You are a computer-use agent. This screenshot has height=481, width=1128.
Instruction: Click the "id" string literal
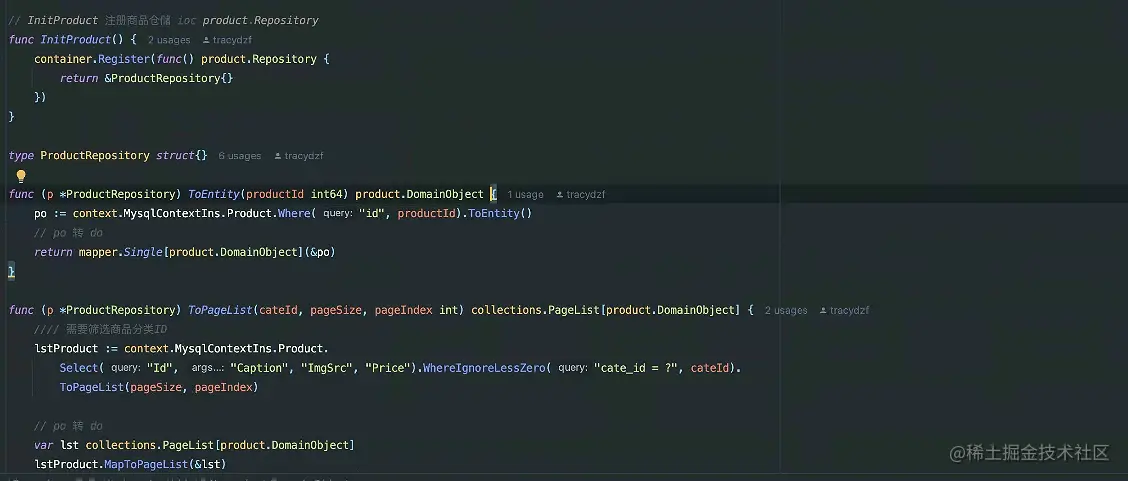click(372, 214)
